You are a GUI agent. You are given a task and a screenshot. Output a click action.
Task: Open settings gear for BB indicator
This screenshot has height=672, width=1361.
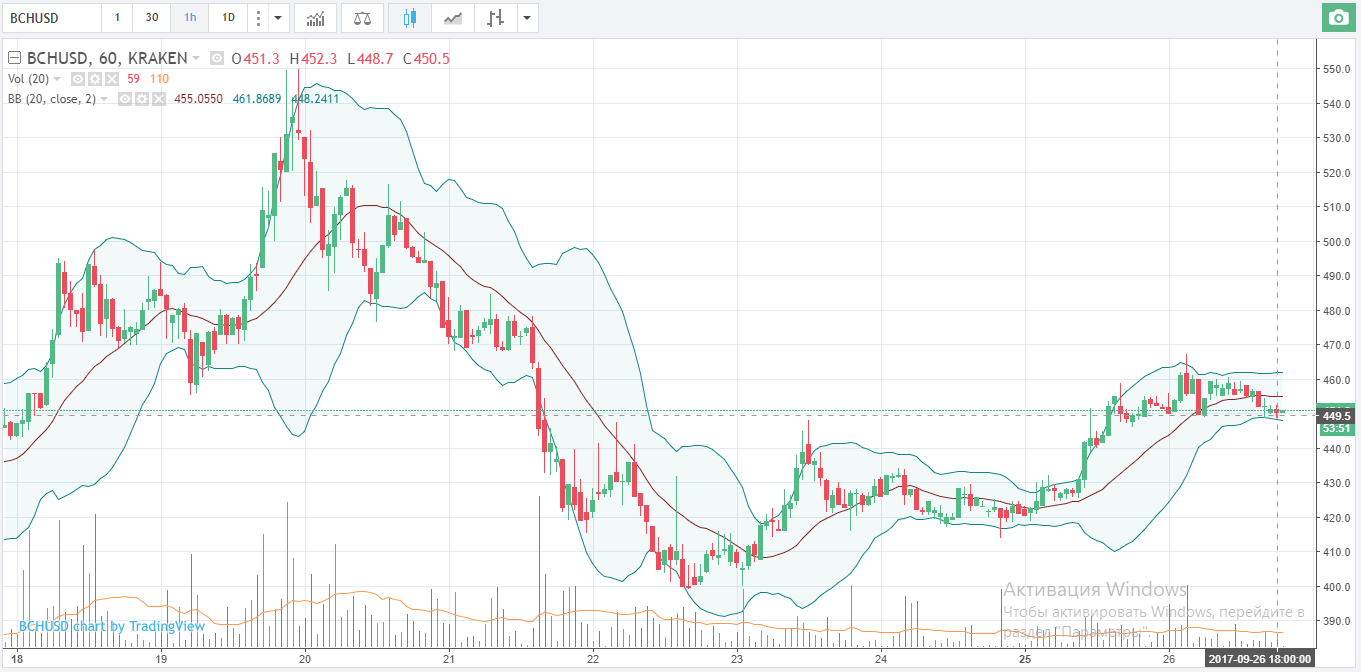[x=143, y=99]
